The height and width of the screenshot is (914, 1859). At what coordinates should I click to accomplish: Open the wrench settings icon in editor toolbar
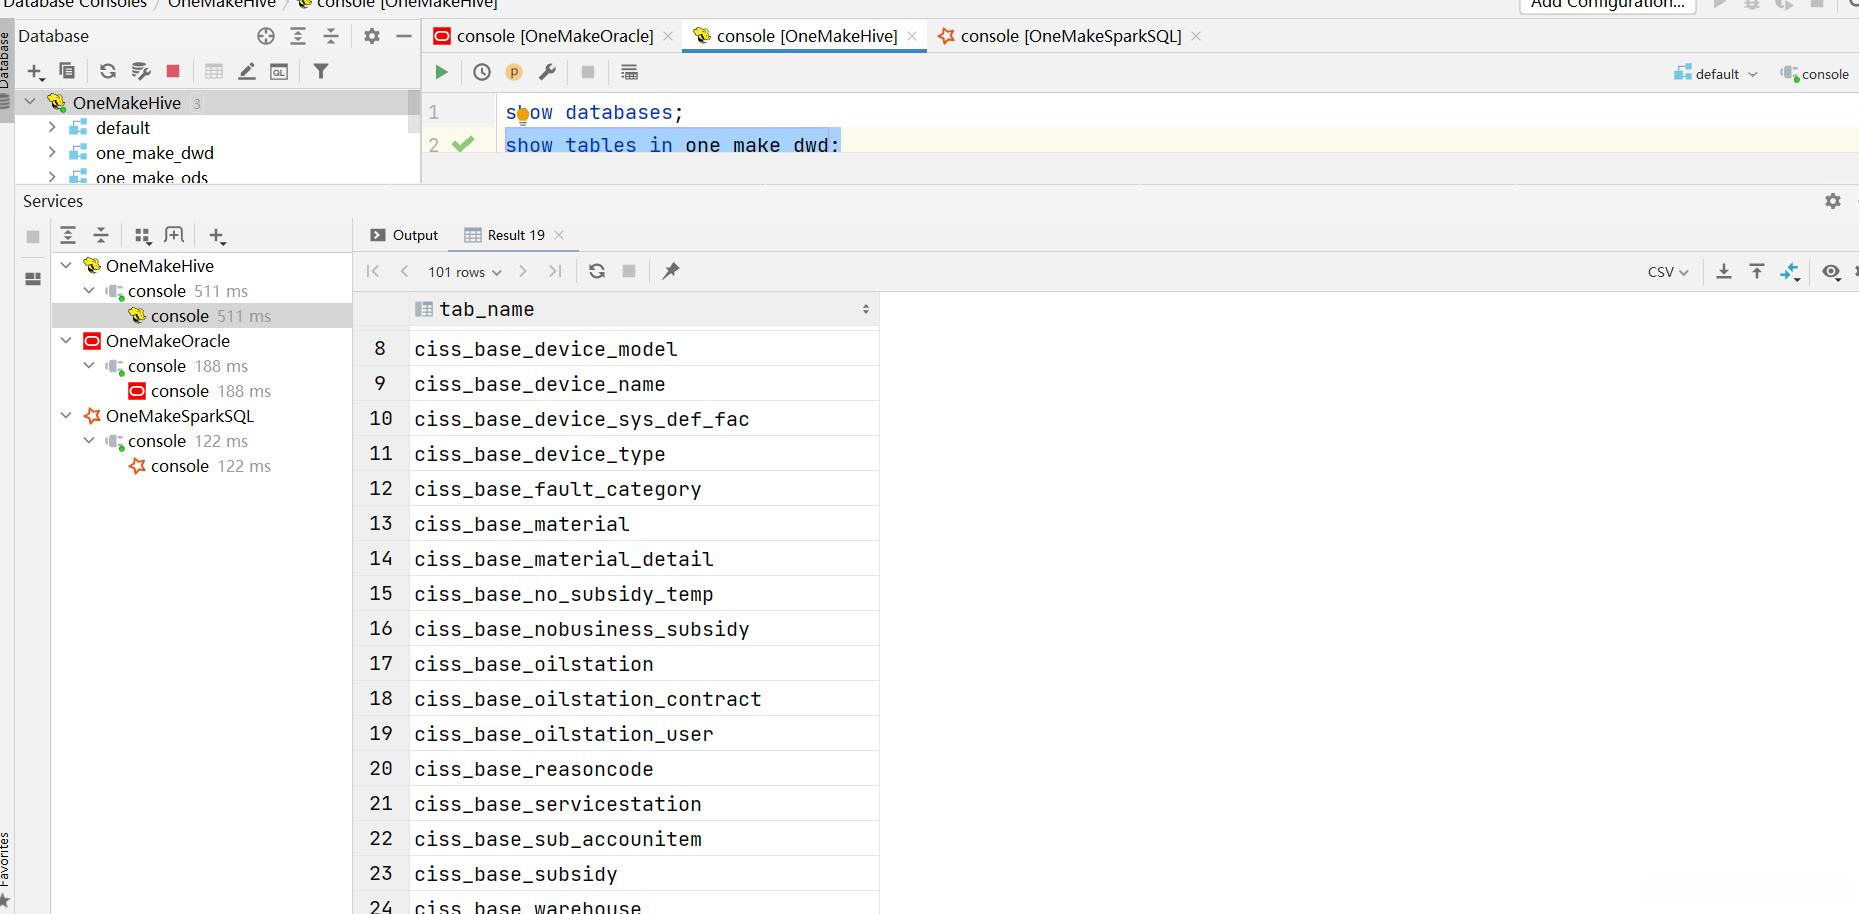point(547,72)
